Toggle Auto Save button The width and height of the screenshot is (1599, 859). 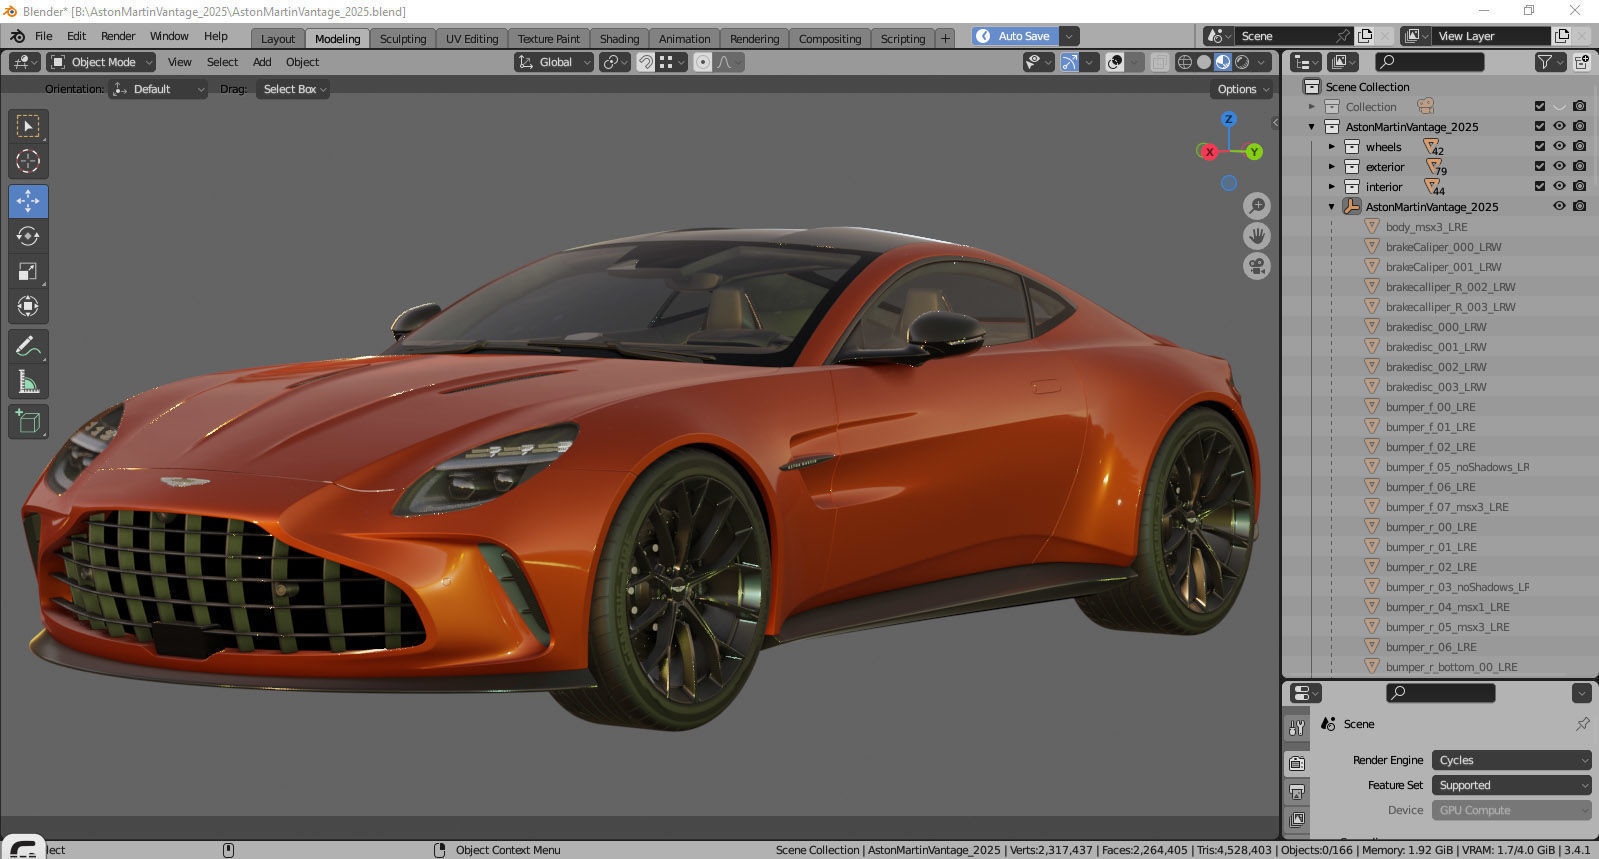pyautogui.click(x=1014, y=36)
